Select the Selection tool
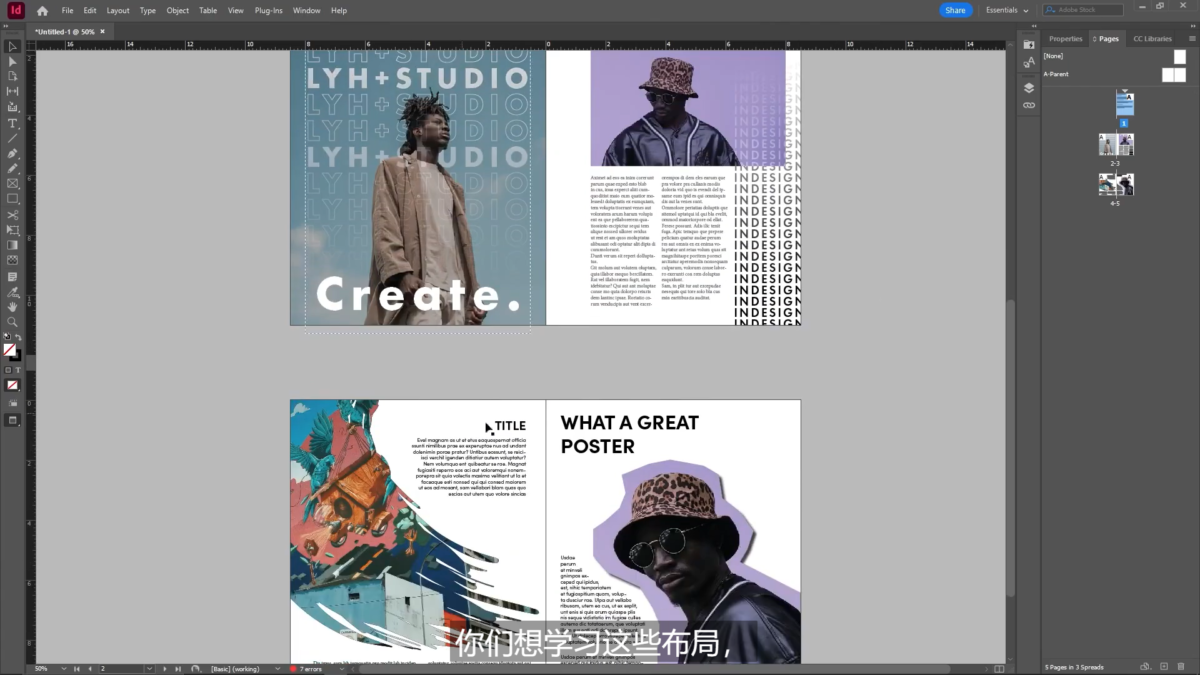 [12, 46]
